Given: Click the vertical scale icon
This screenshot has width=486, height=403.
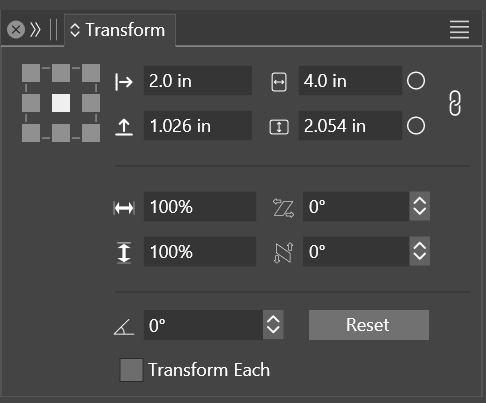Looking at the screenshot, I should 124,253.
